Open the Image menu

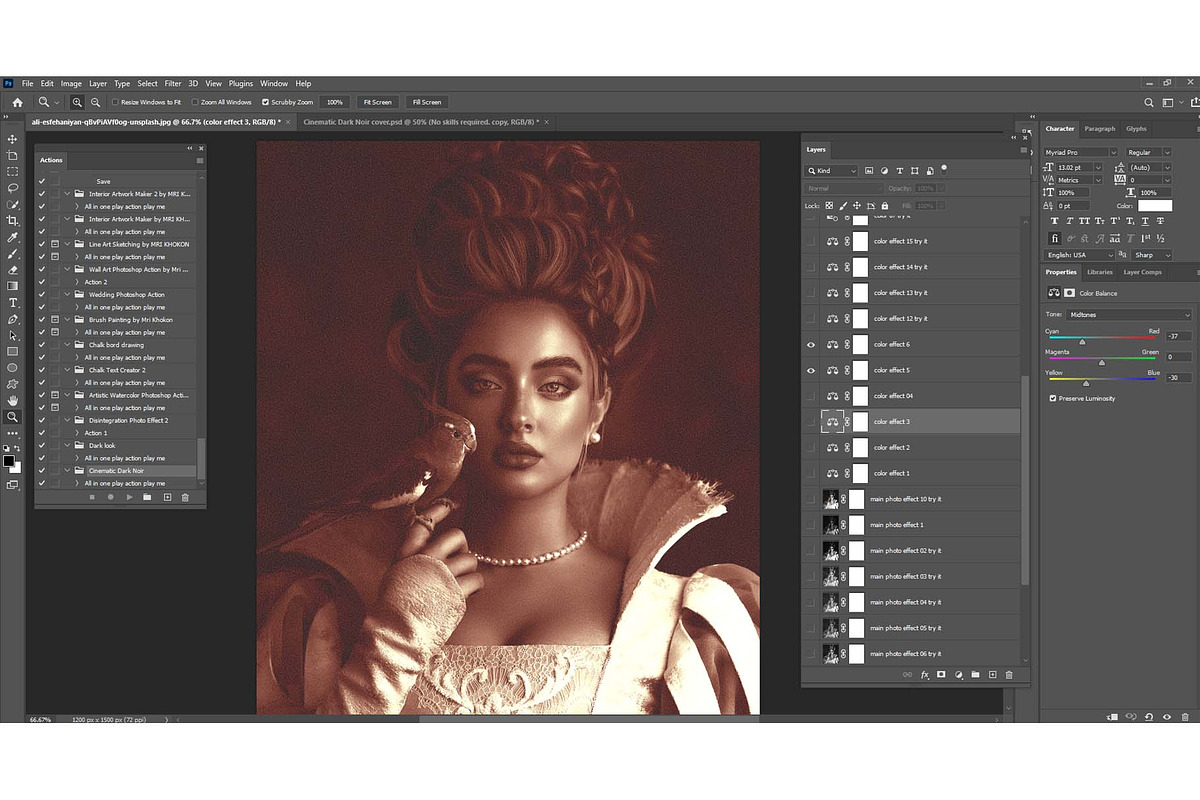[71, 84]
